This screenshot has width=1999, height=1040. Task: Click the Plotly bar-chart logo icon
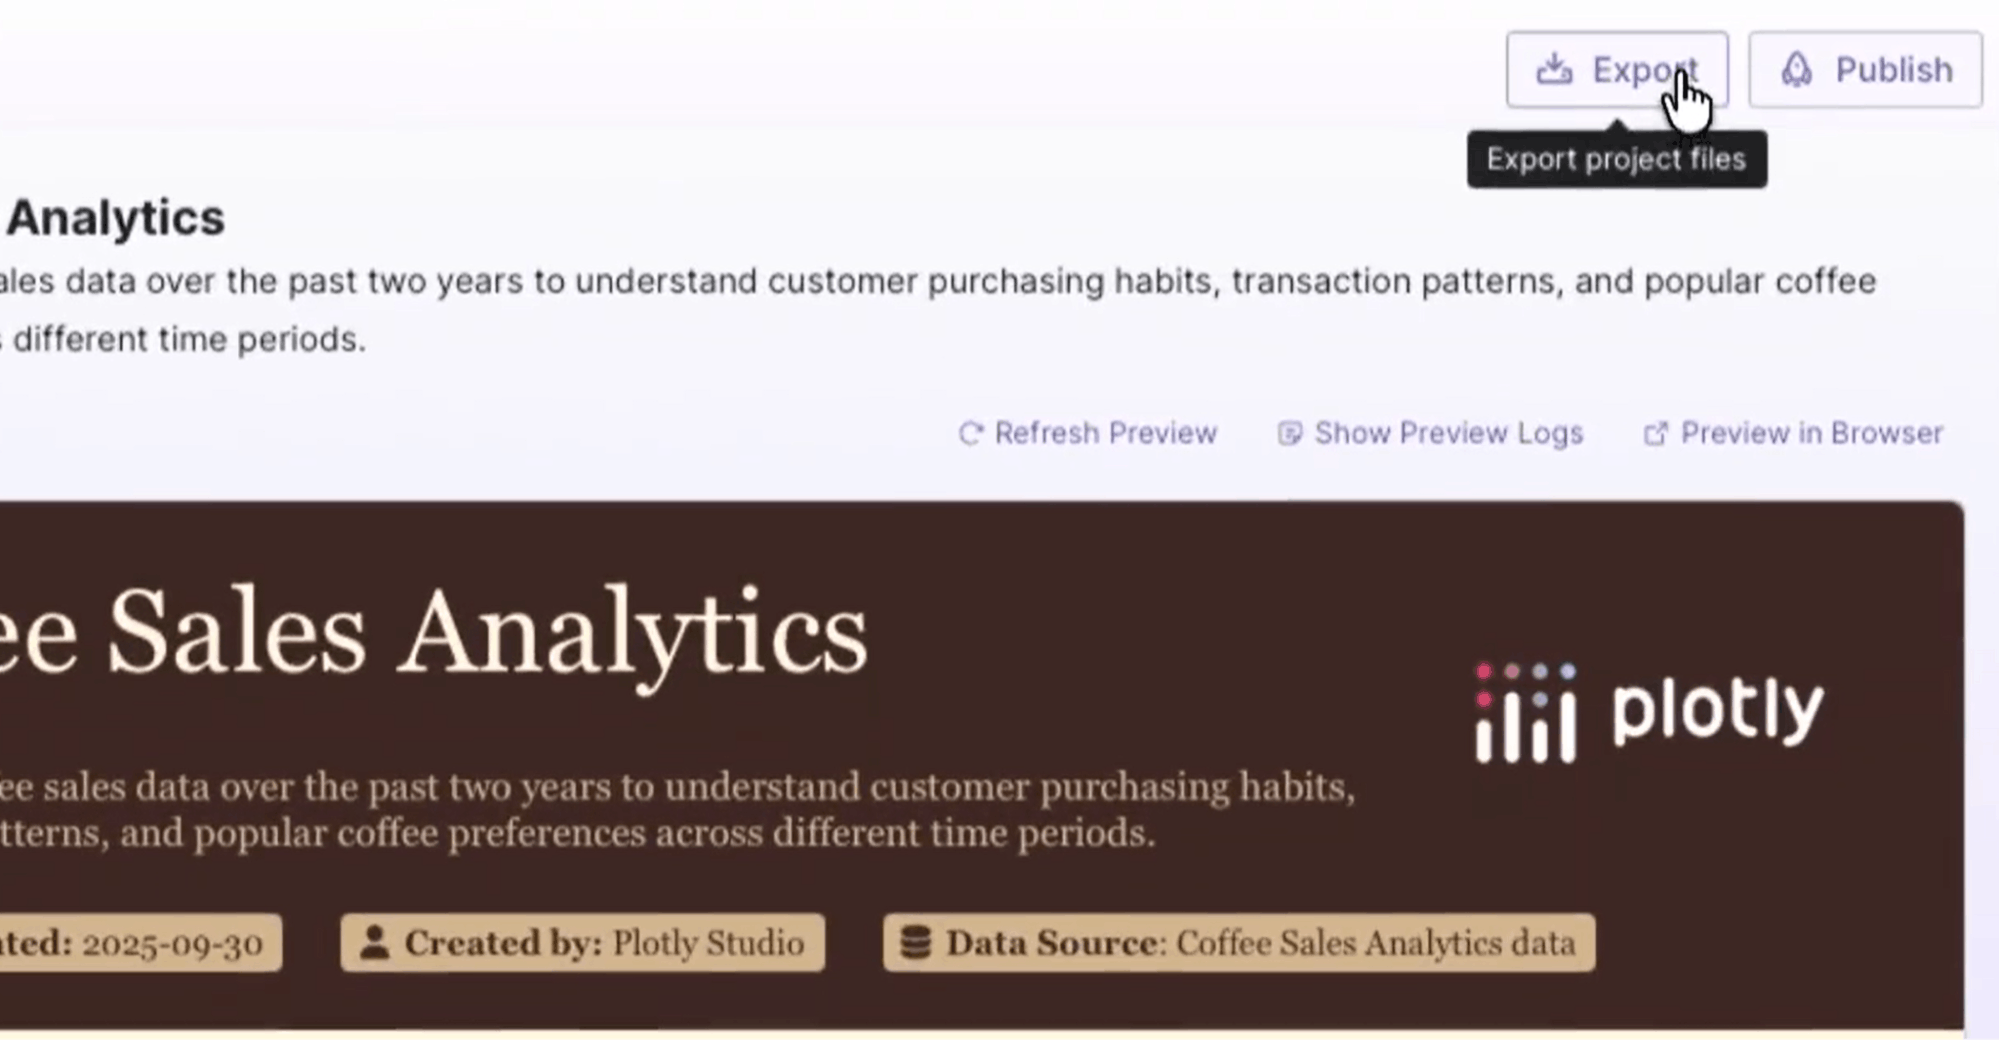(1525, 712)
